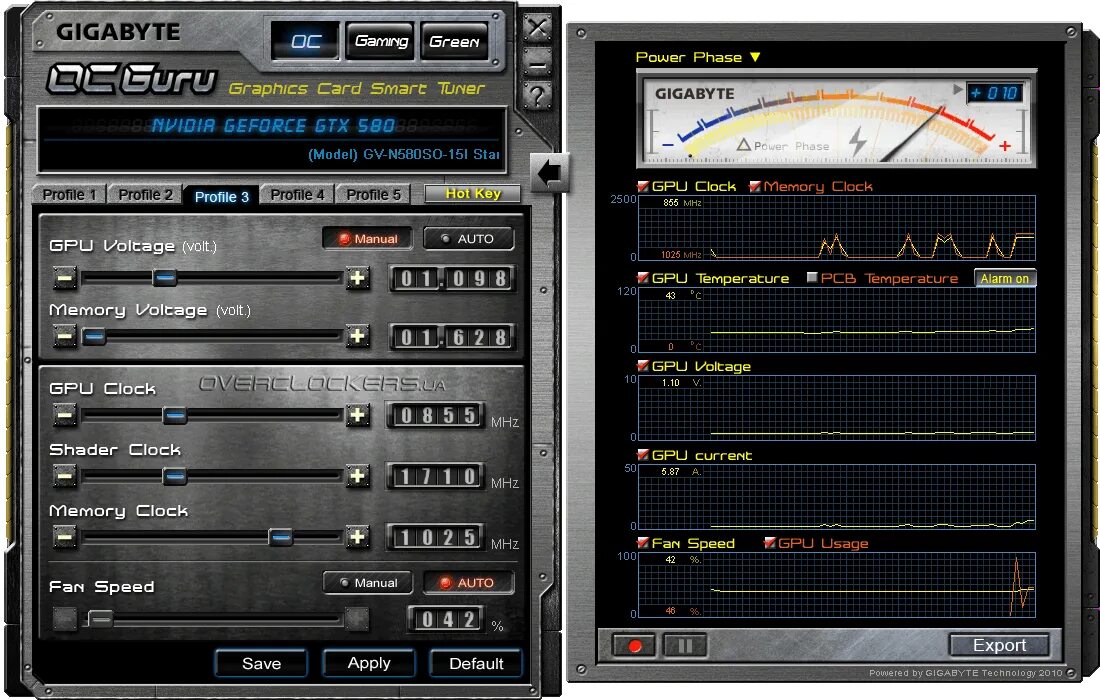Set Fan Speed mode to AUTO
This screenshot has width=1100, height=700.
click(469, 582)
